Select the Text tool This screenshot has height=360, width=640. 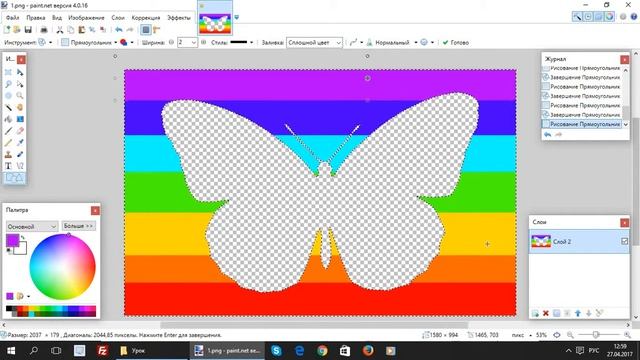point(8,166)
